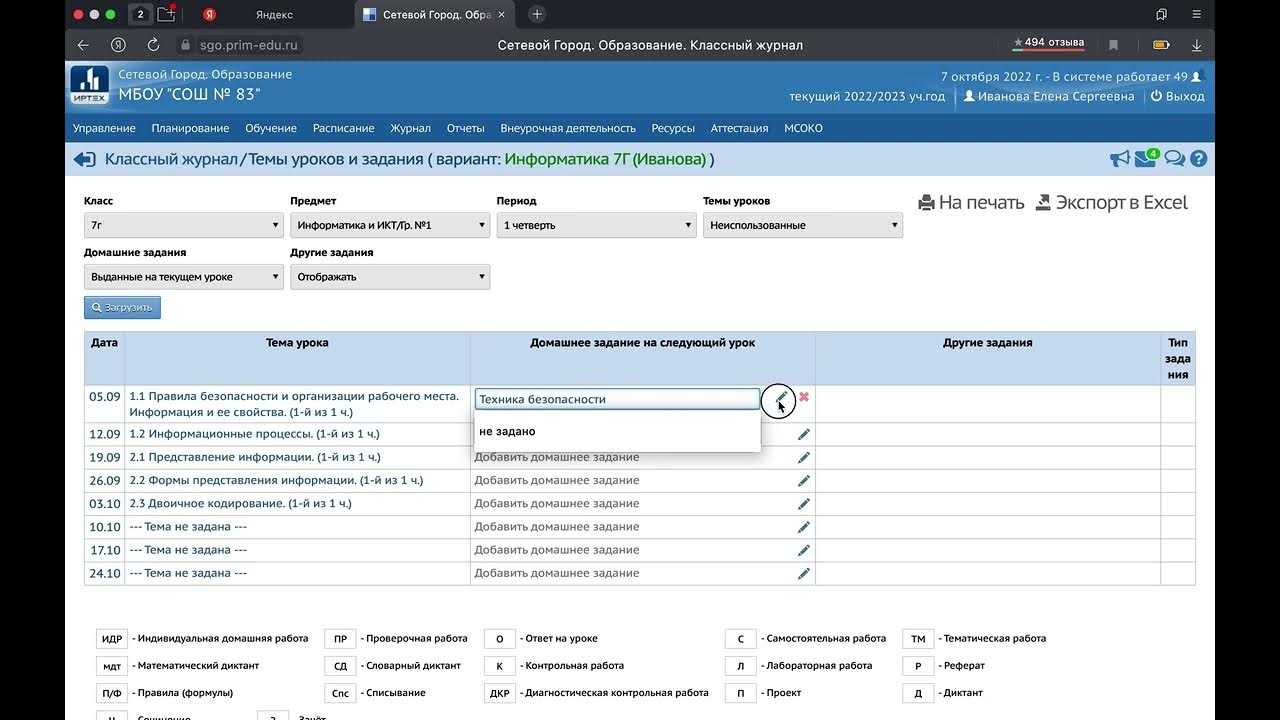Open Другие задания dropdown showing Отображать
Viewport: 1280px width, 720px height.
390,277
